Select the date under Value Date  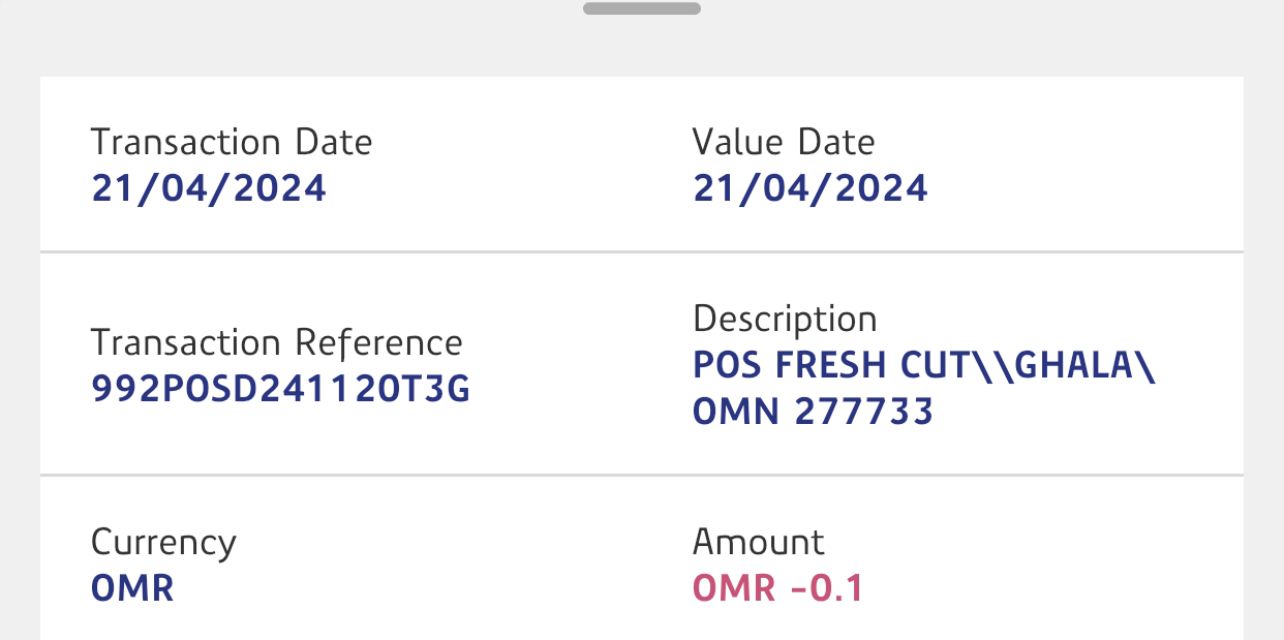(810, 188)
